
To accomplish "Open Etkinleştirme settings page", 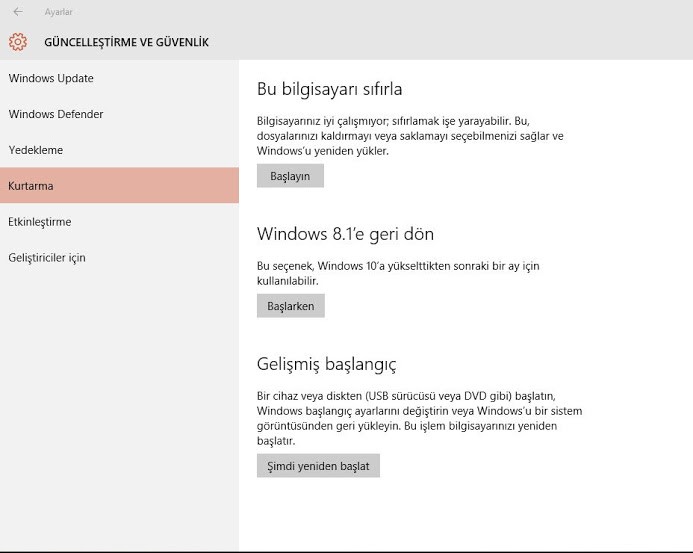I will 119,221.
